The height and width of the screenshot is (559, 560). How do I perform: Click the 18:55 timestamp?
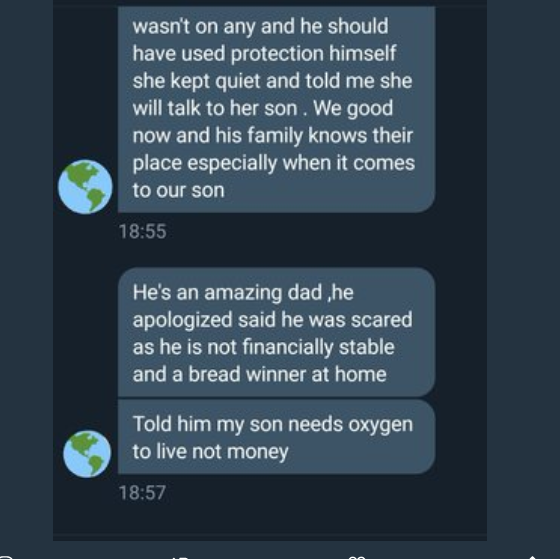(142, 231)
